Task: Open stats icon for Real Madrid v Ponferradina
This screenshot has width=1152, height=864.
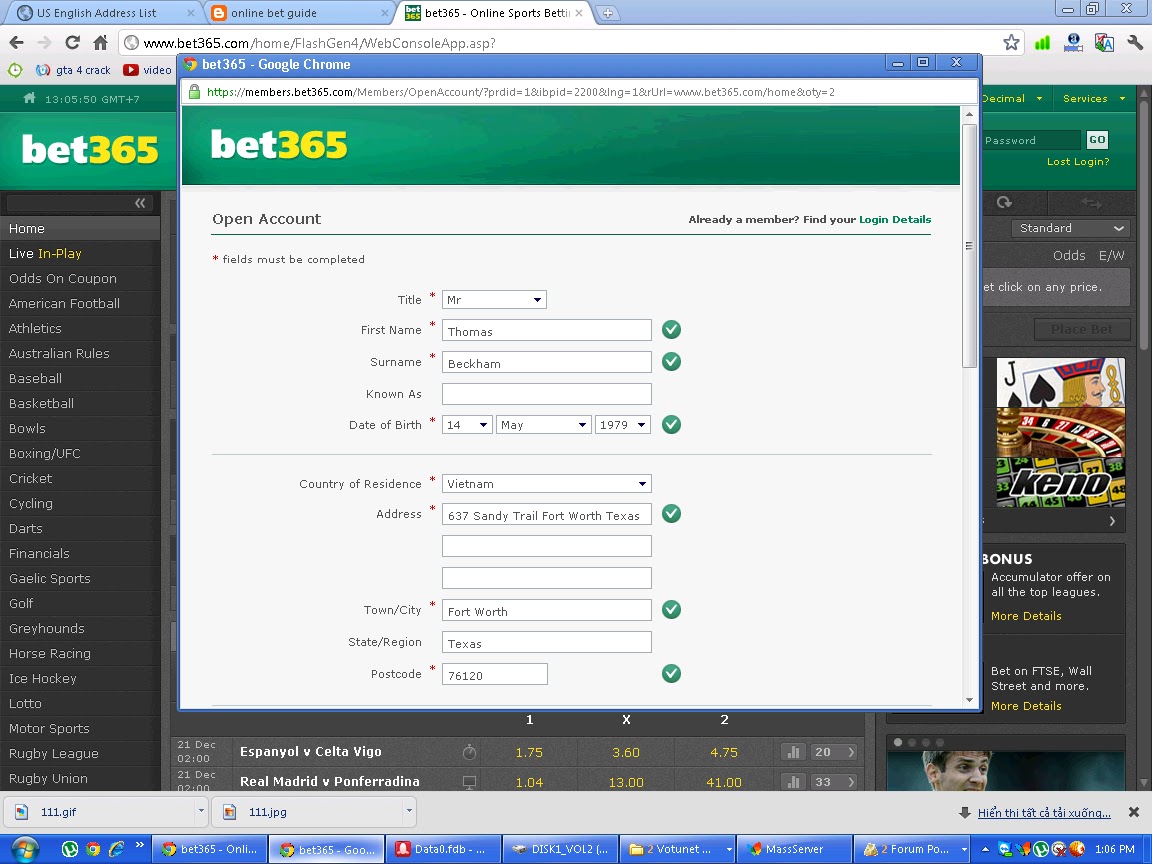Action: [793, 782]
